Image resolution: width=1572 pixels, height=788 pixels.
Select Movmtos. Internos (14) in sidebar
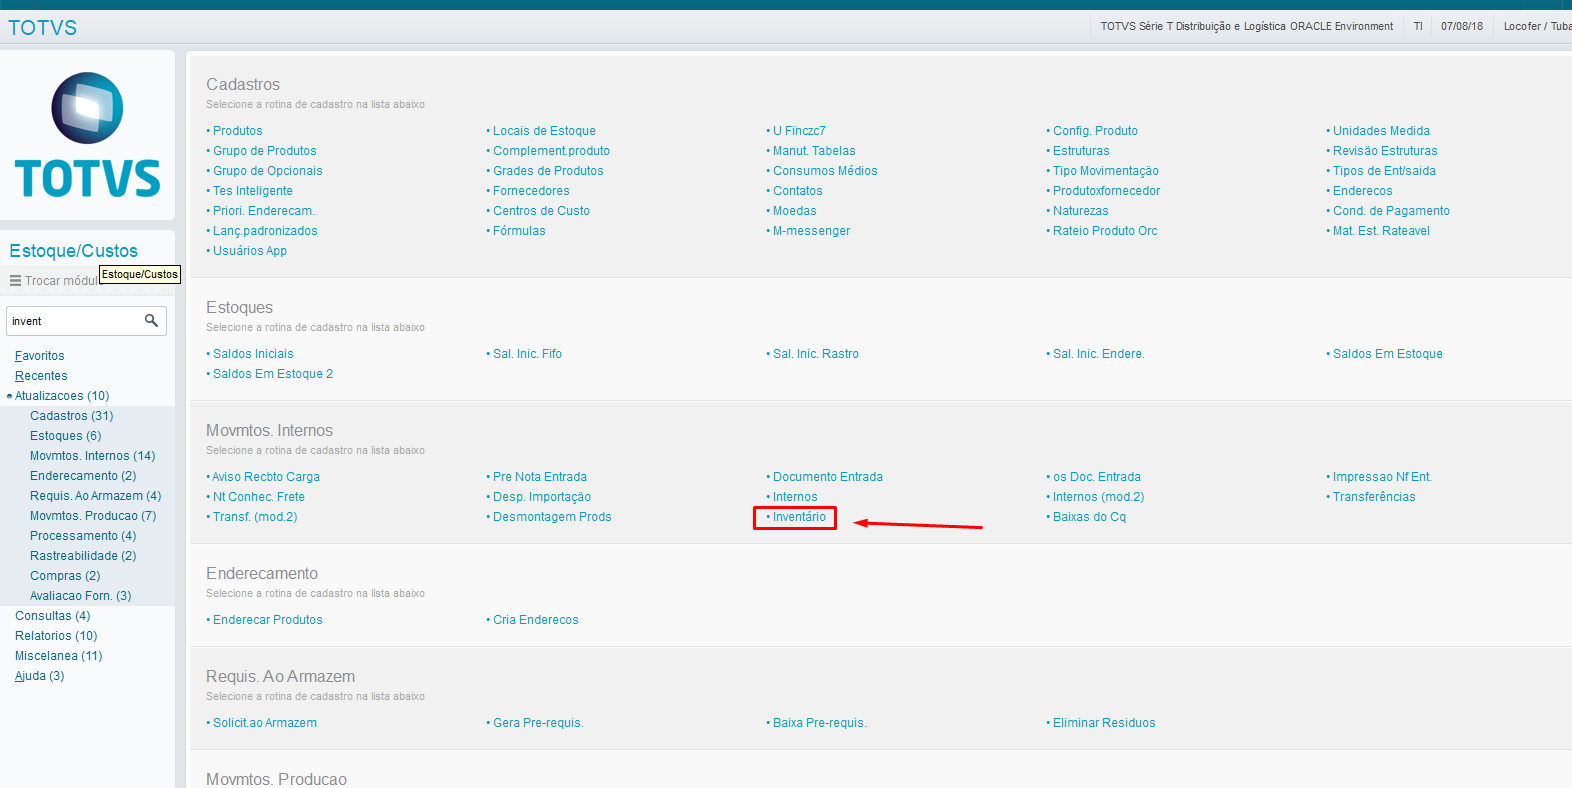[x=93, y=456]
